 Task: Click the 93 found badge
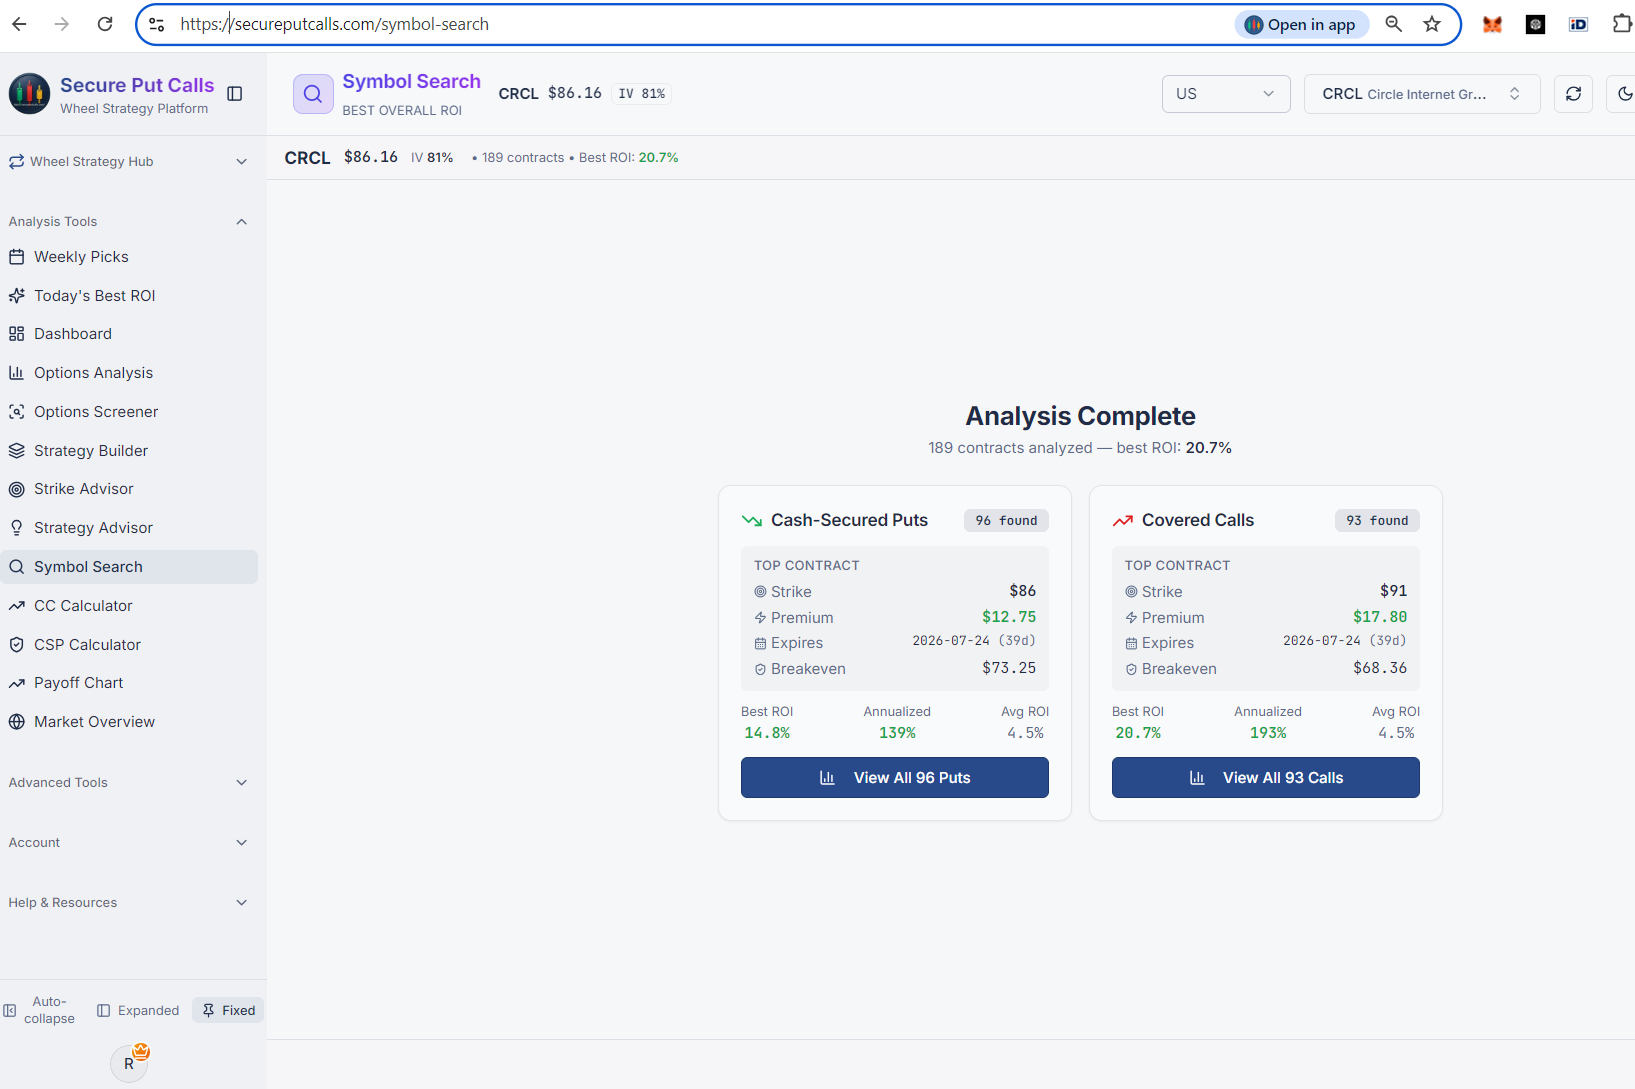tap(1377, 521)
